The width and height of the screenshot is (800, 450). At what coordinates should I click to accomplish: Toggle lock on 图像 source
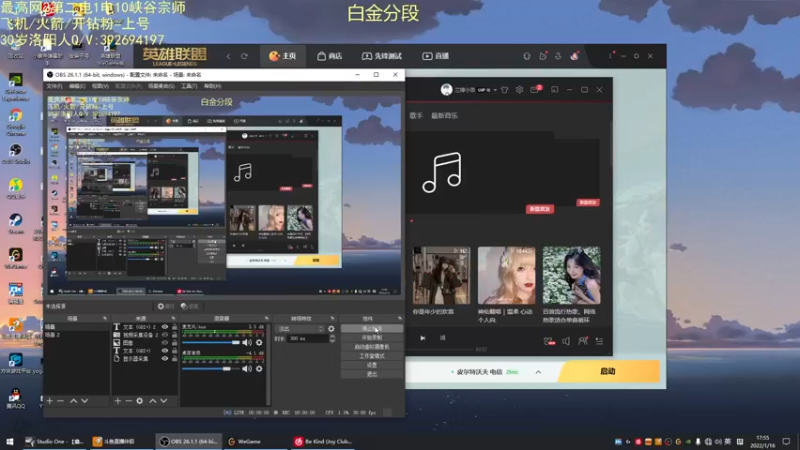[174, 343]
